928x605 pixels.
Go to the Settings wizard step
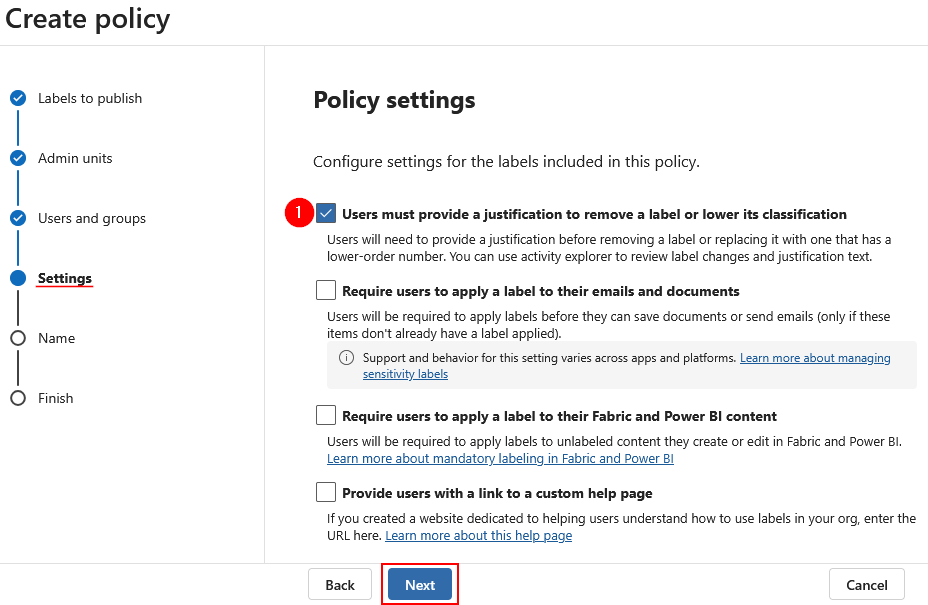(64, 278)
